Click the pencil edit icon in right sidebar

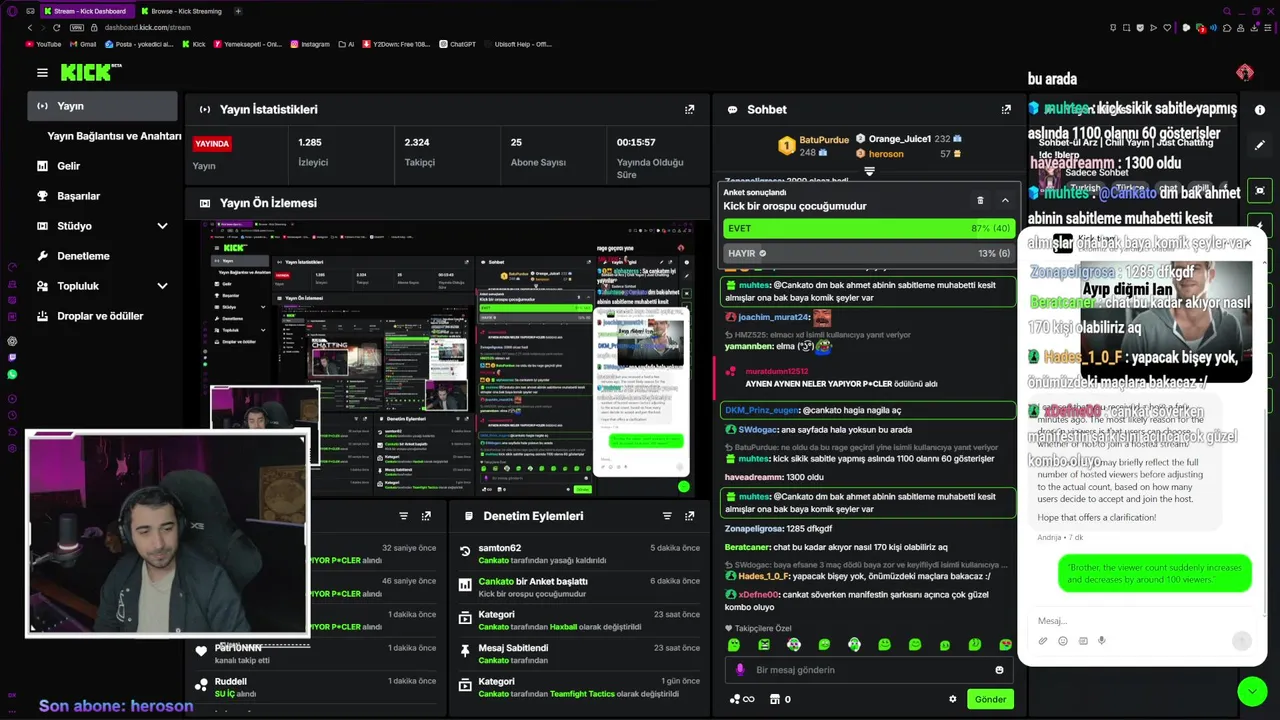tap(1260, 145)
